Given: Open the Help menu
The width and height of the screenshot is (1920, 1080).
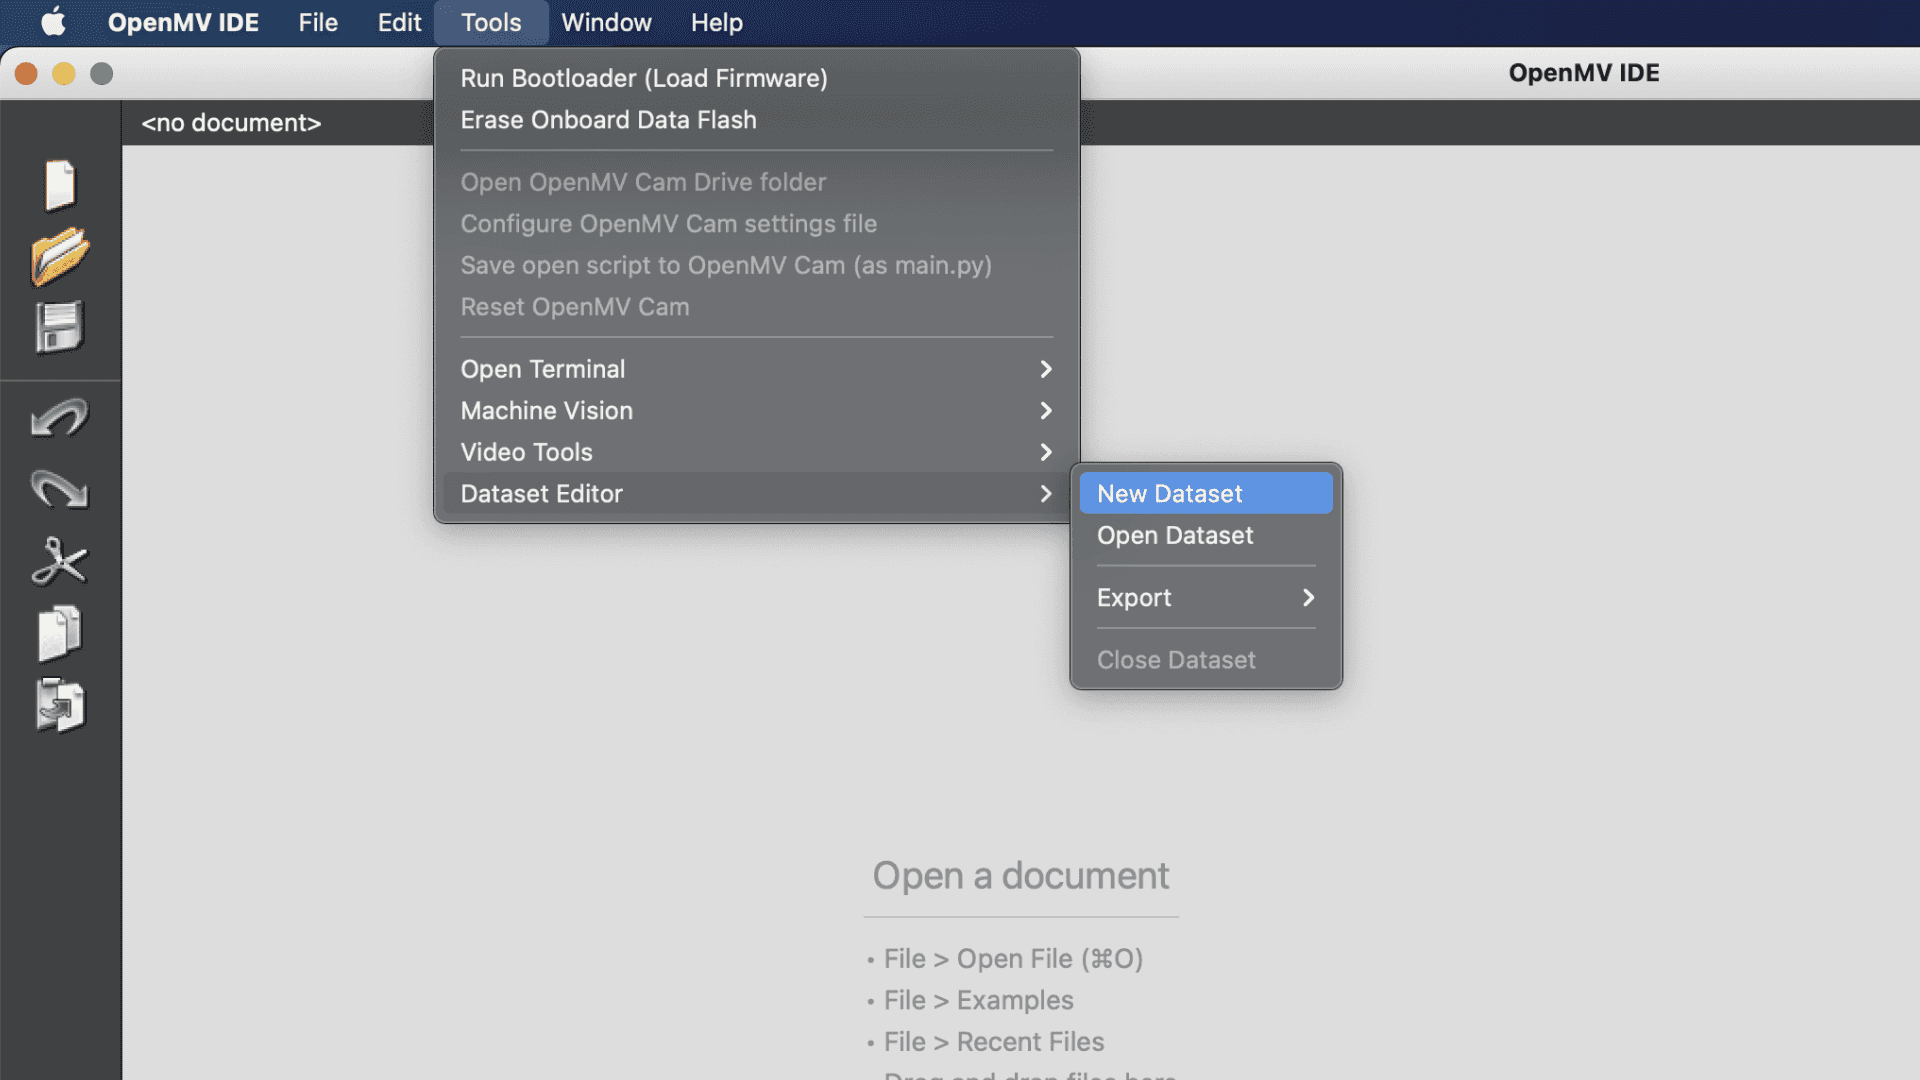Looking at the screenshot, I should tap(716, 22).
